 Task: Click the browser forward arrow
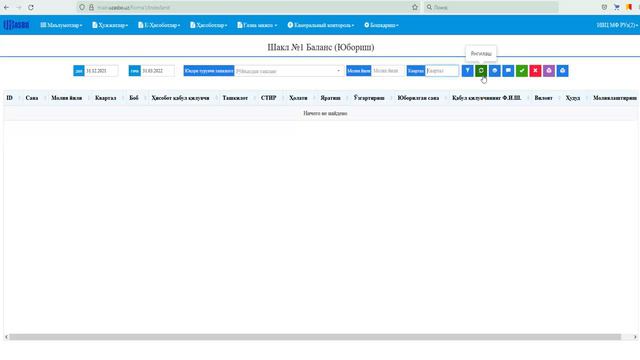(x=18, y=7)
